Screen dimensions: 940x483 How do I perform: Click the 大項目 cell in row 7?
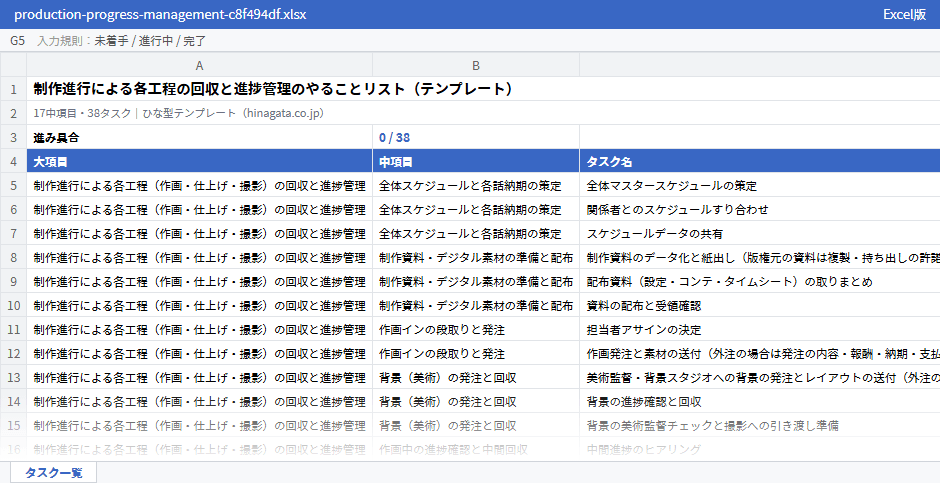[x=200, y=234]
